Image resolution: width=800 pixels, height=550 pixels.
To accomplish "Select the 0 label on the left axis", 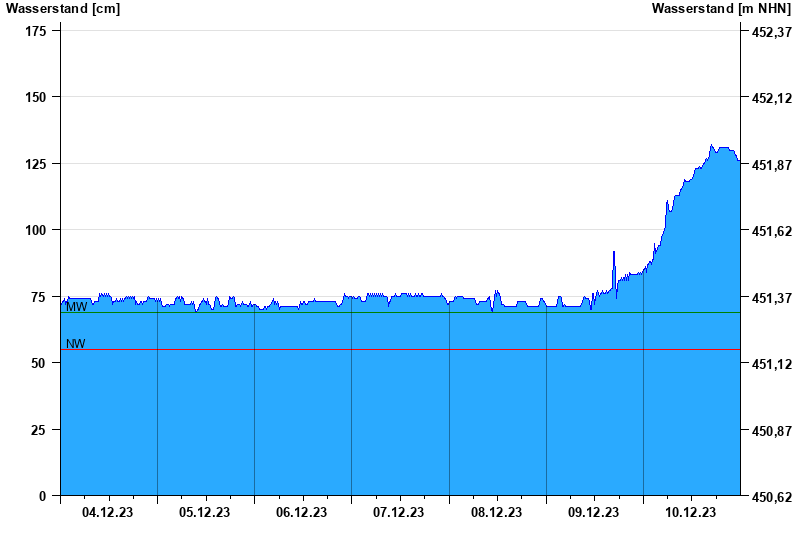I will click(42, 496).
